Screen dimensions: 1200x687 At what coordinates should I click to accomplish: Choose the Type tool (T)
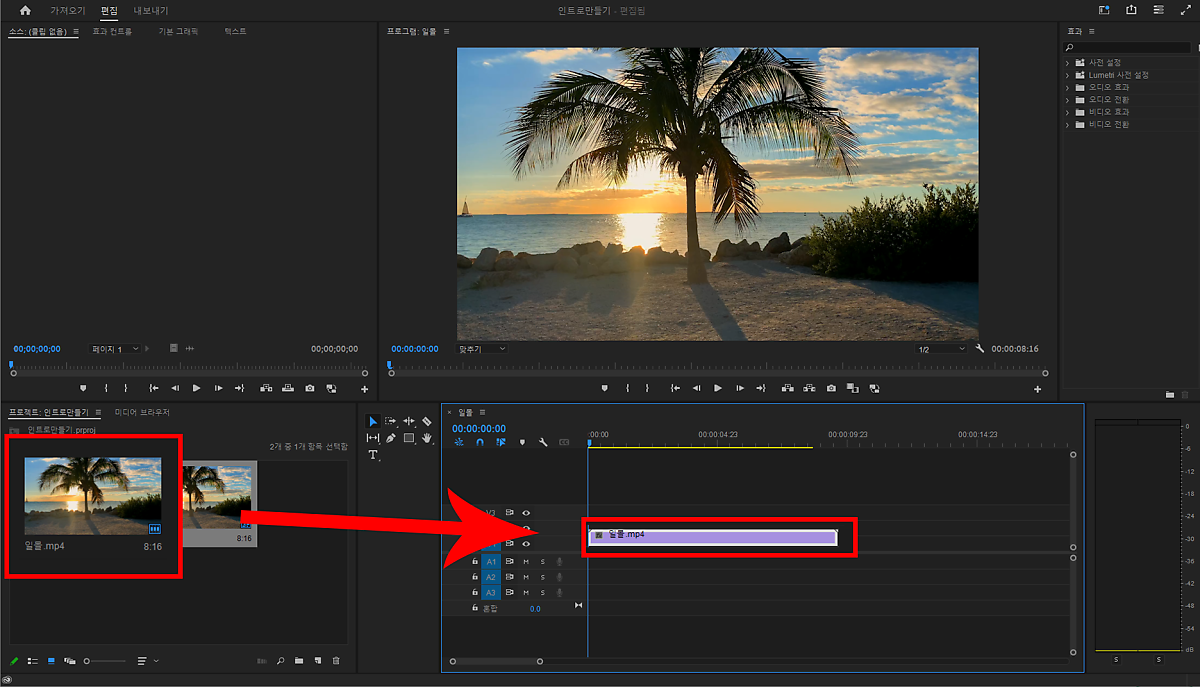coord(373,455)
